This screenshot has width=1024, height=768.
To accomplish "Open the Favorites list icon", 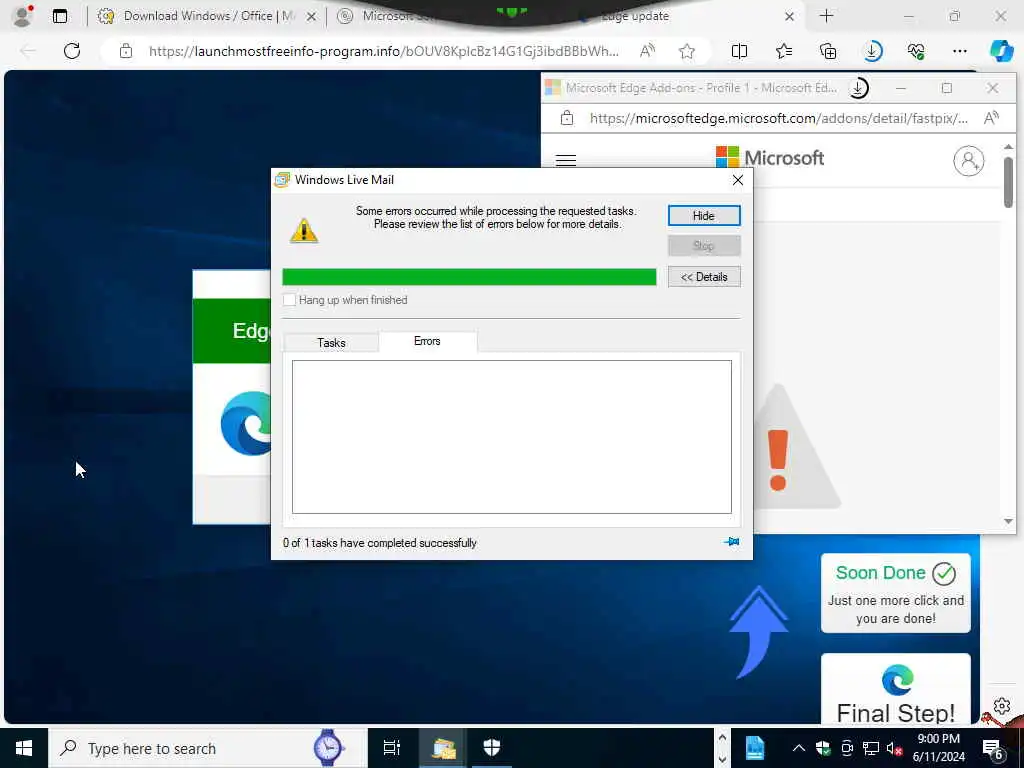I will pyautogui.click(x=784, y=51).
